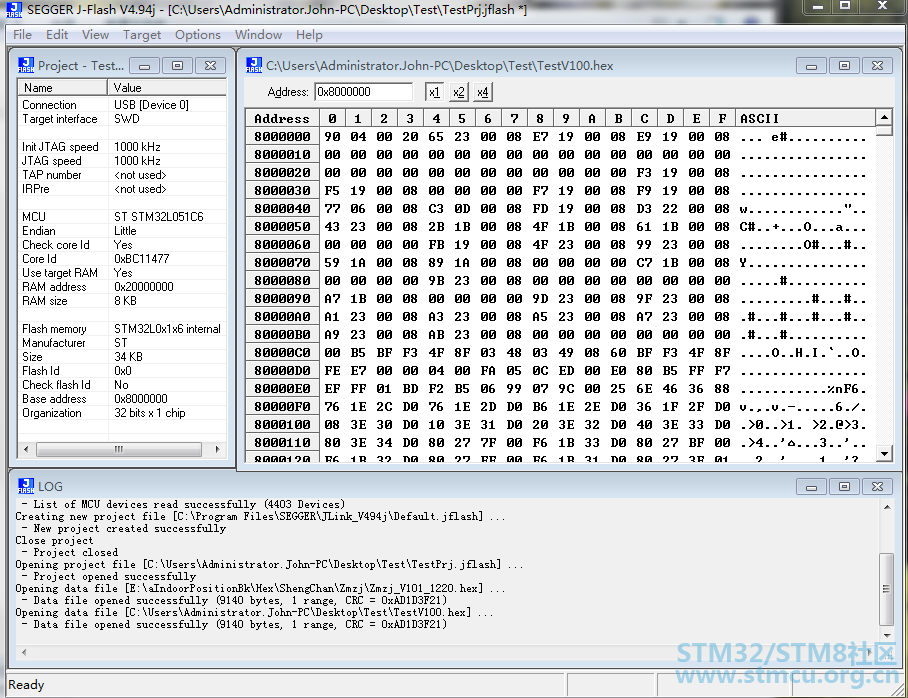908x698 pixels.
Task: Minimize the LOG panel
Action: coord(811,487)
